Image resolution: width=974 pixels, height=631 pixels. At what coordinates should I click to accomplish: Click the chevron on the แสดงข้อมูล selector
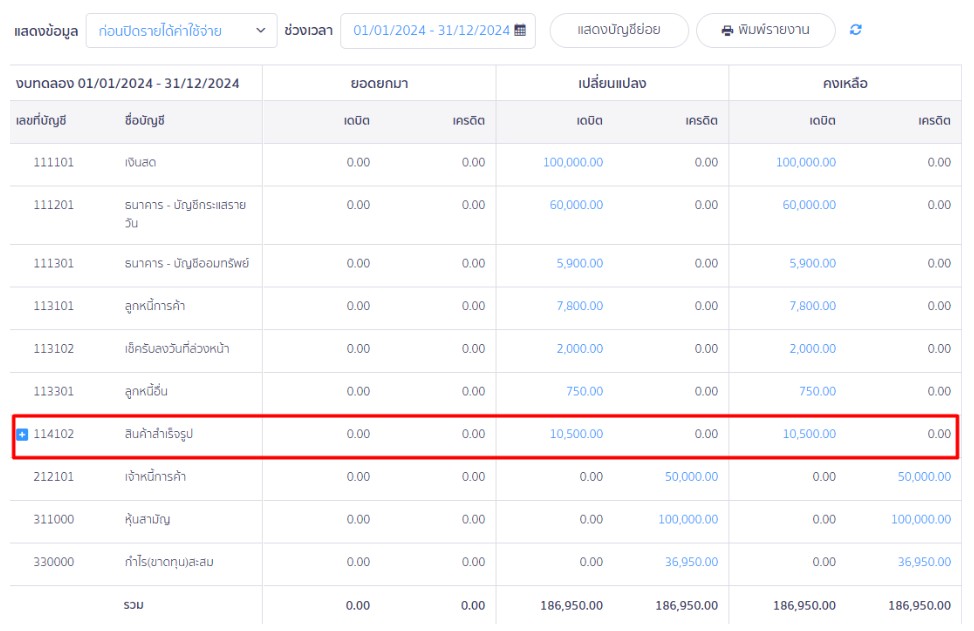tap(263, 31)
